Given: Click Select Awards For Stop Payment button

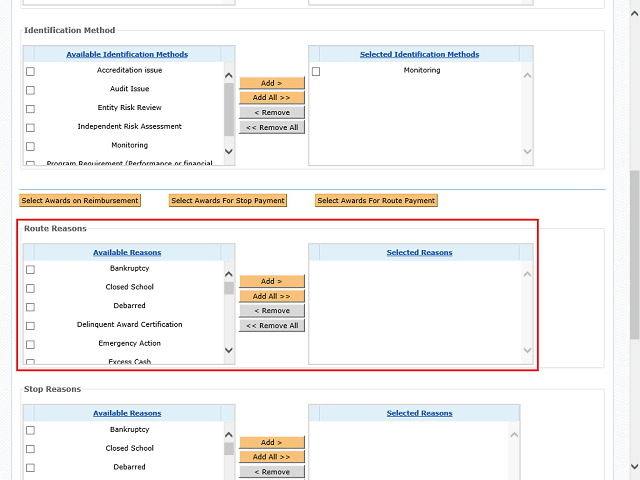Looking at the screenshot, I should [x=228, y=200].
